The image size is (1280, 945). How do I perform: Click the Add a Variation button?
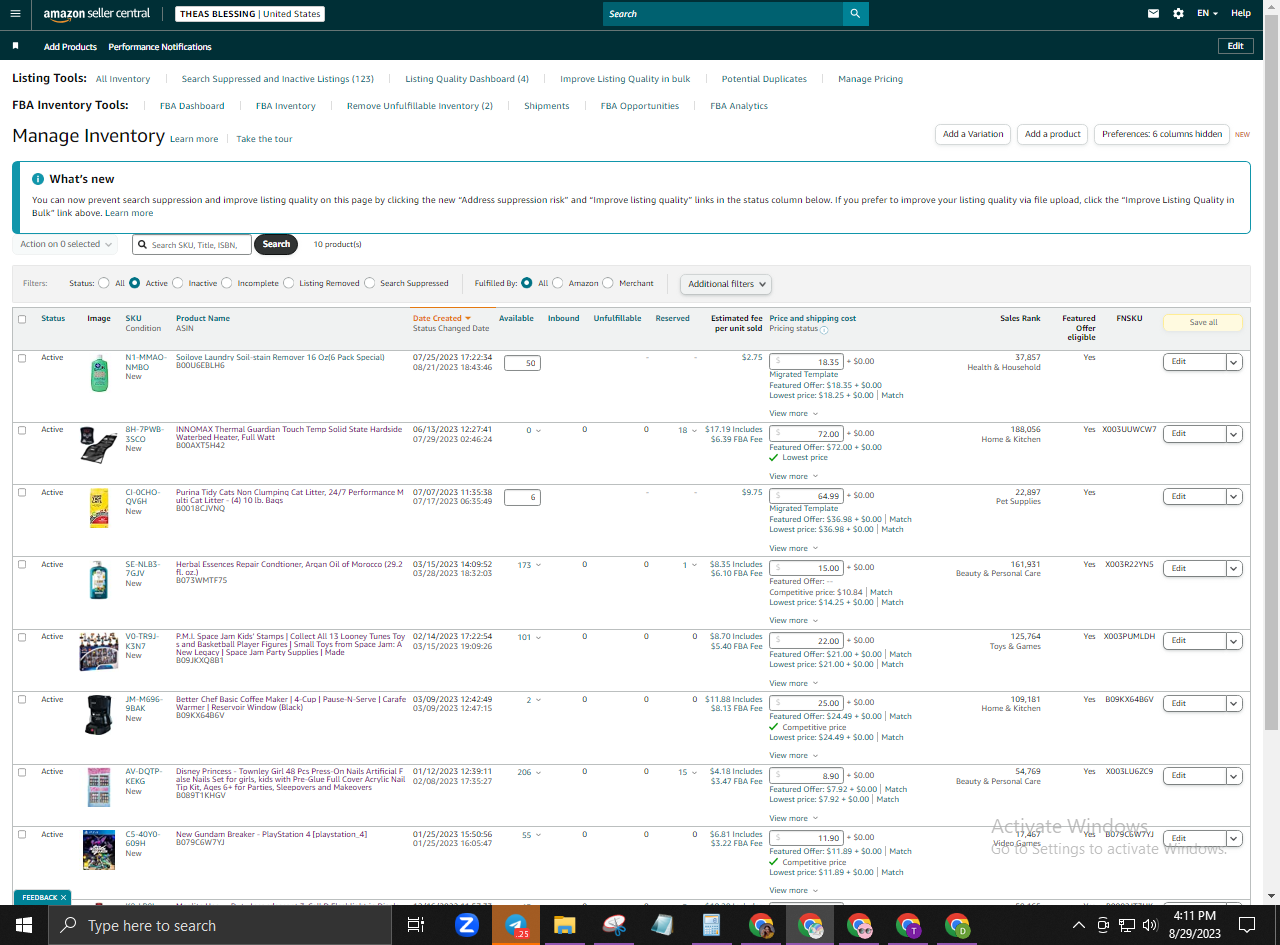point(973,134)
